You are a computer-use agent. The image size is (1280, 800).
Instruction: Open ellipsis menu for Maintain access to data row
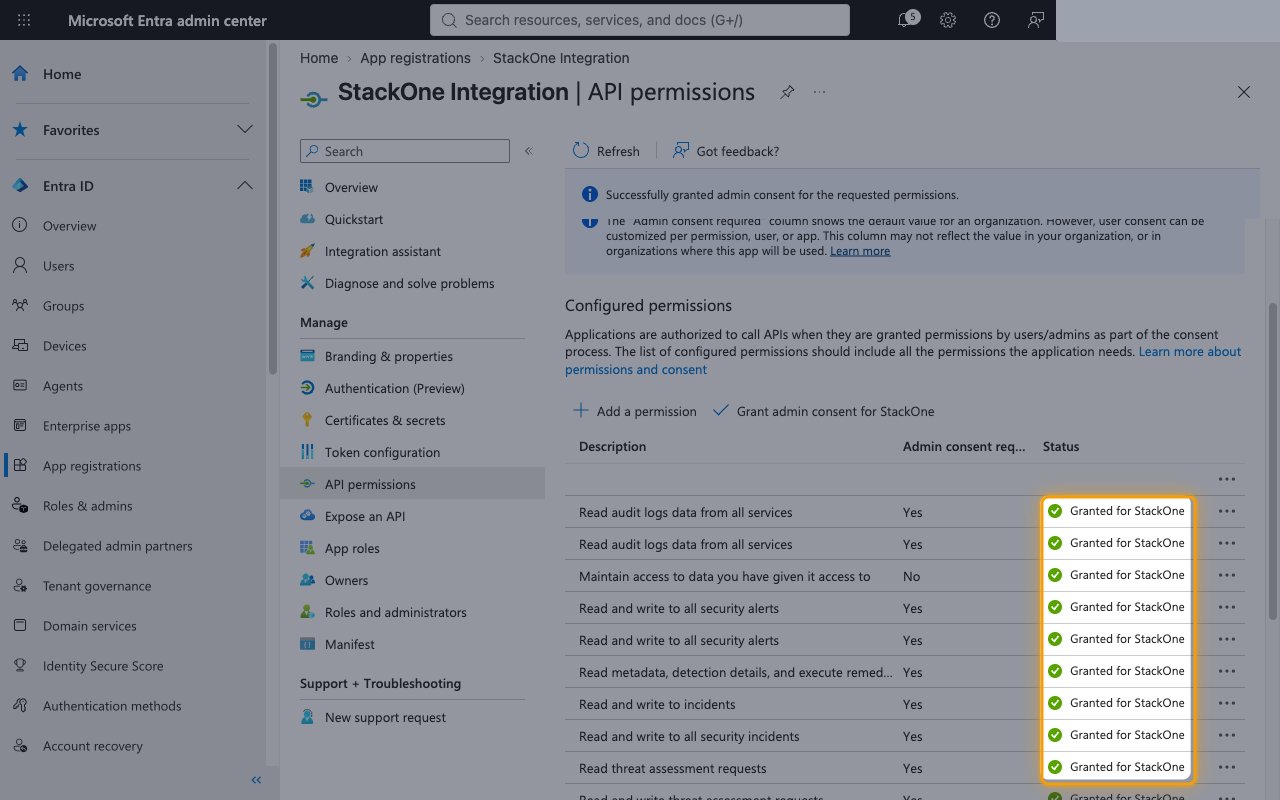(x=1227, y=575)
